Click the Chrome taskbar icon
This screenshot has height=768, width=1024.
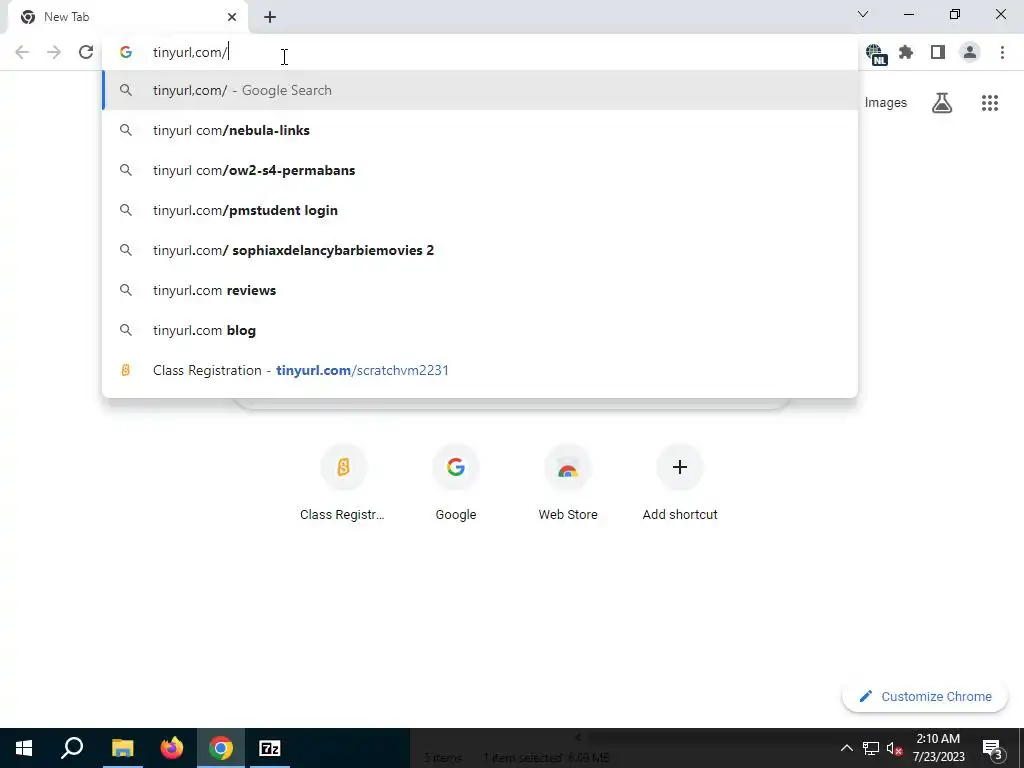221,748
